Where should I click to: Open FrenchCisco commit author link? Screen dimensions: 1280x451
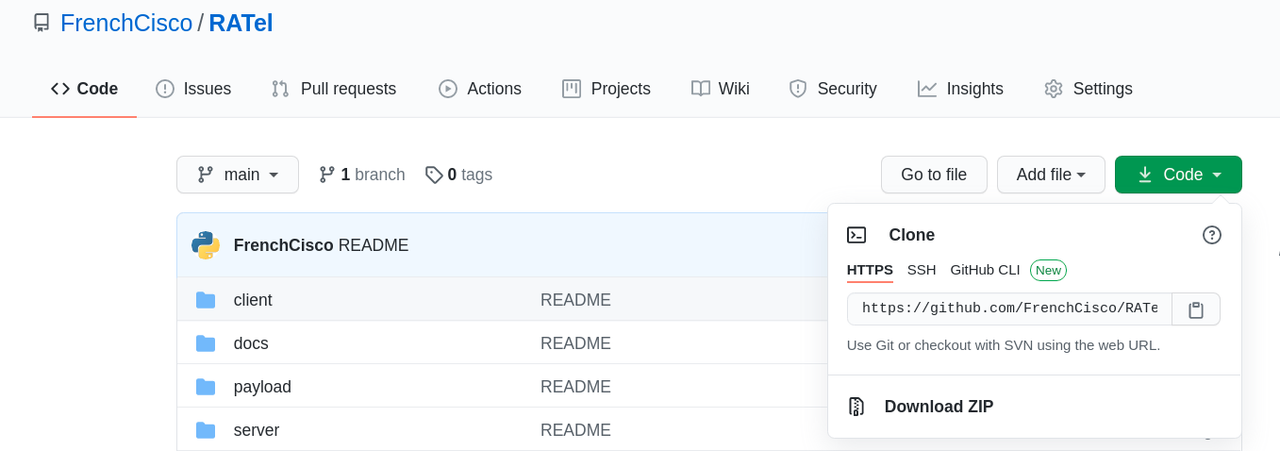point(284,245)
